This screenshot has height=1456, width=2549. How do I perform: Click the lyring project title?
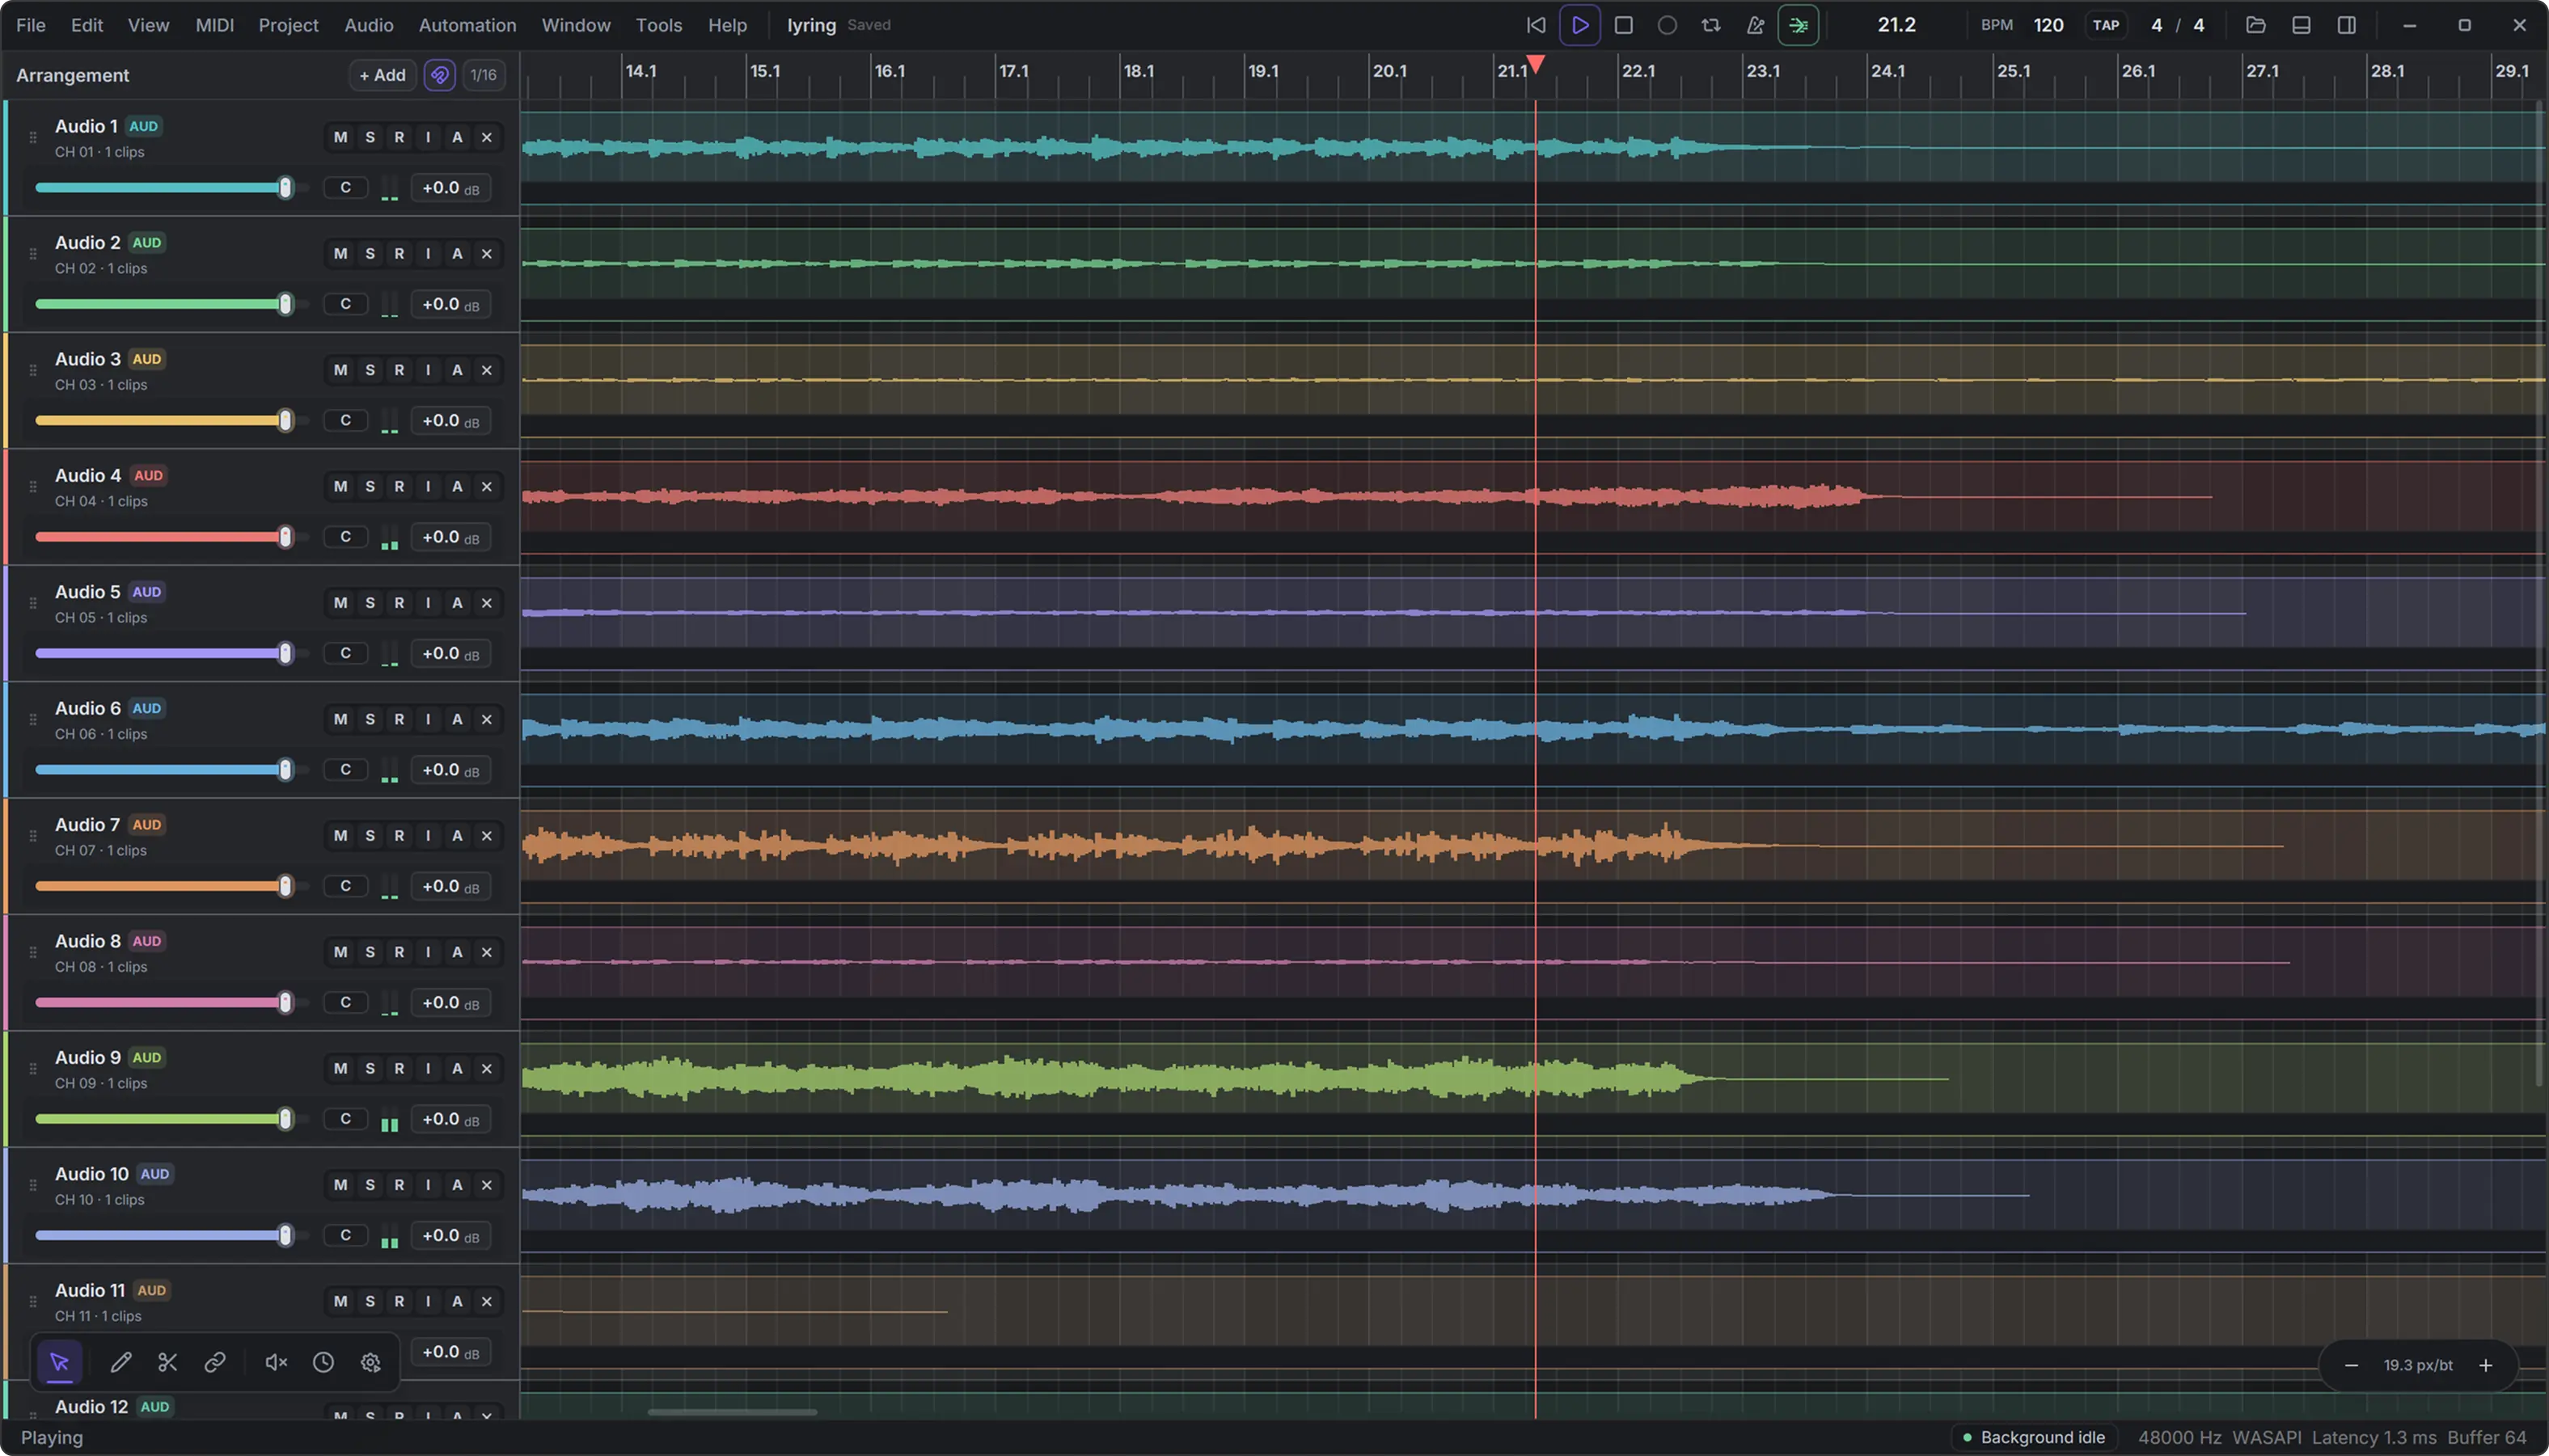[811, 25]
